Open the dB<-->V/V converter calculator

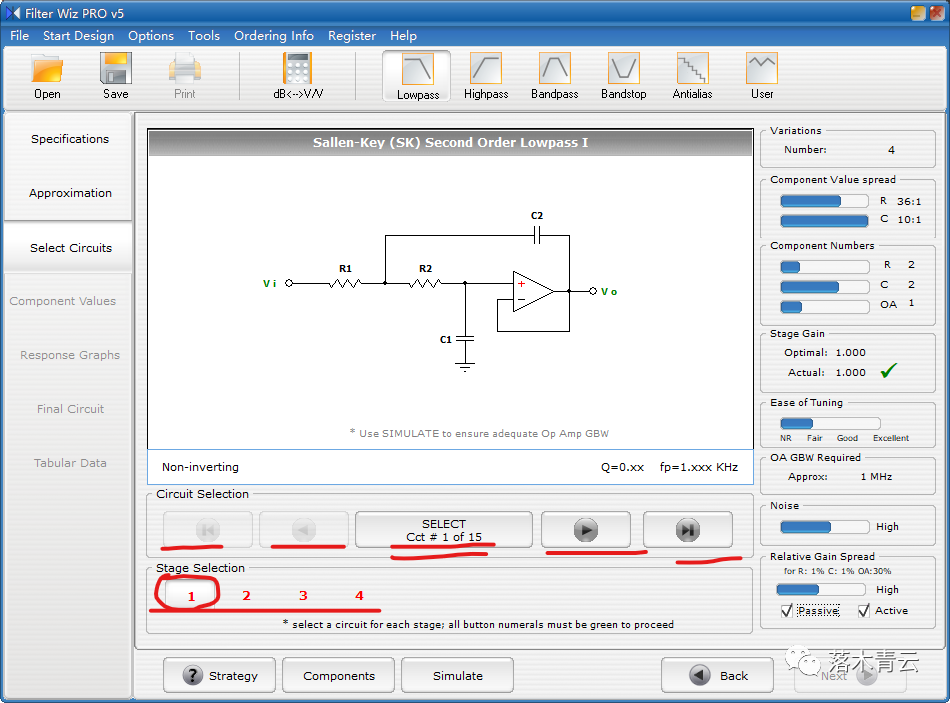pos(297,77)
